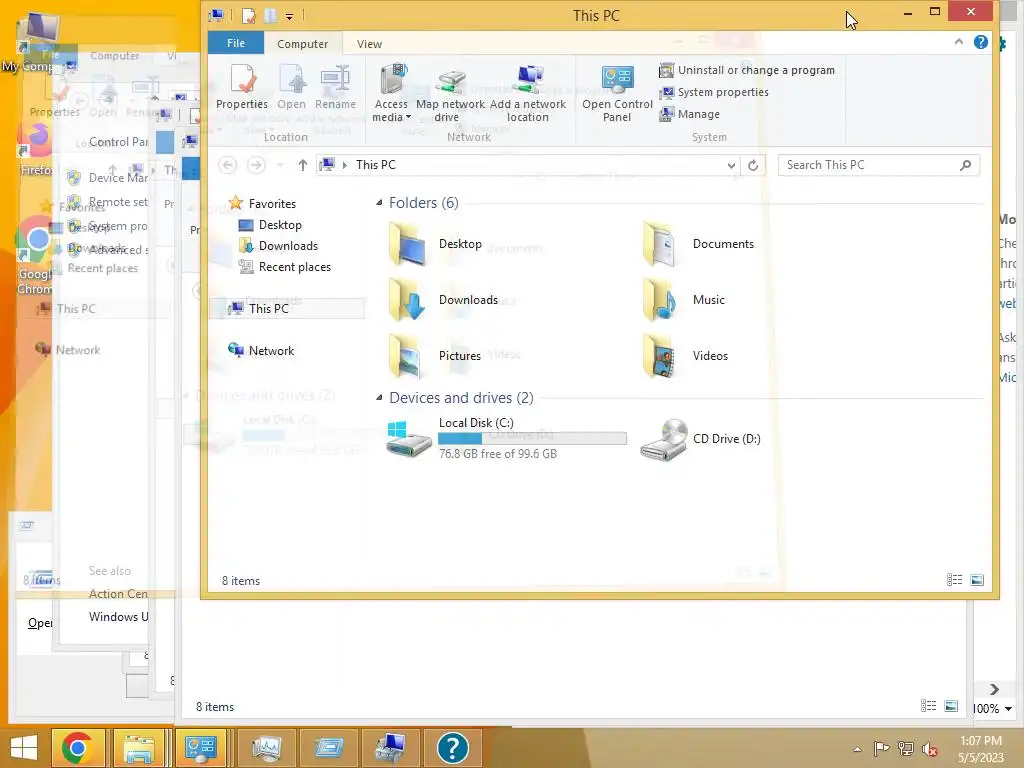This screenshot has width=1024, height=768.
Task: Select CD Drive (D:) icon
Action: [664, 440]
